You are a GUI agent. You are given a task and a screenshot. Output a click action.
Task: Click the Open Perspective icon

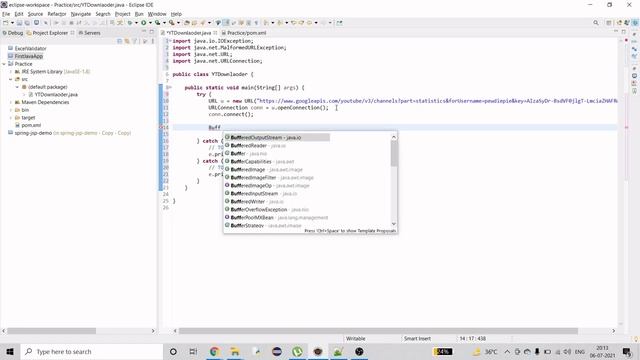609,23
